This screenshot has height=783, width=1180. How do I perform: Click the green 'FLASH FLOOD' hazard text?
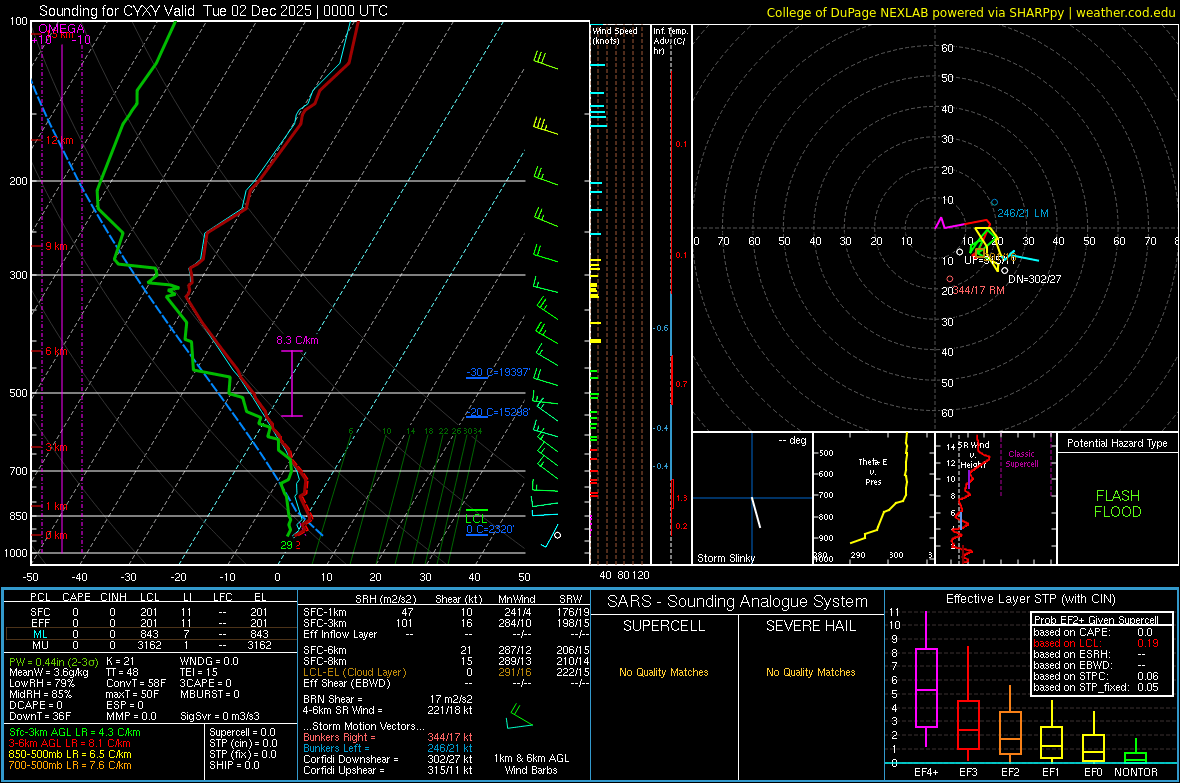coord(1118,504)
